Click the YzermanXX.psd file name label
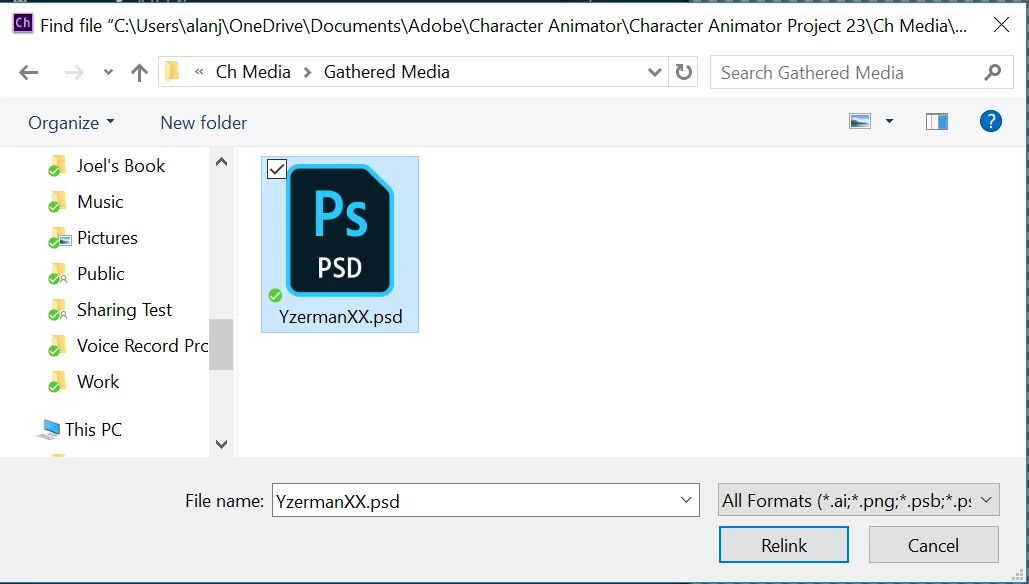Screen dimensions: 1029x584 point(340,317)
